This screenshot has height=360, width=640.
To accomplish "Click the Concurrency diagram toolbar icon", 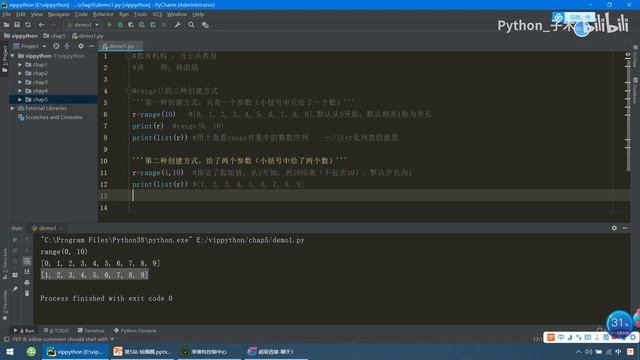I will [153, 25].
